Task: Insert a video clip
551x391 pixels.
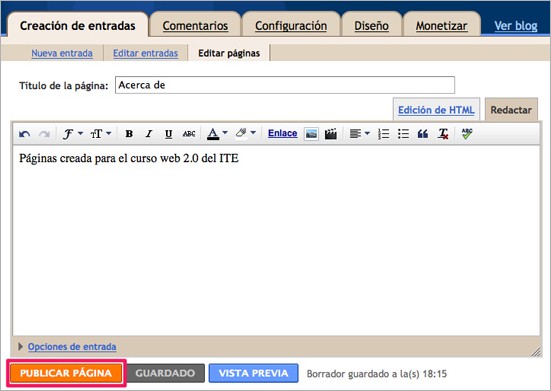Action: (x=330, y=134)
